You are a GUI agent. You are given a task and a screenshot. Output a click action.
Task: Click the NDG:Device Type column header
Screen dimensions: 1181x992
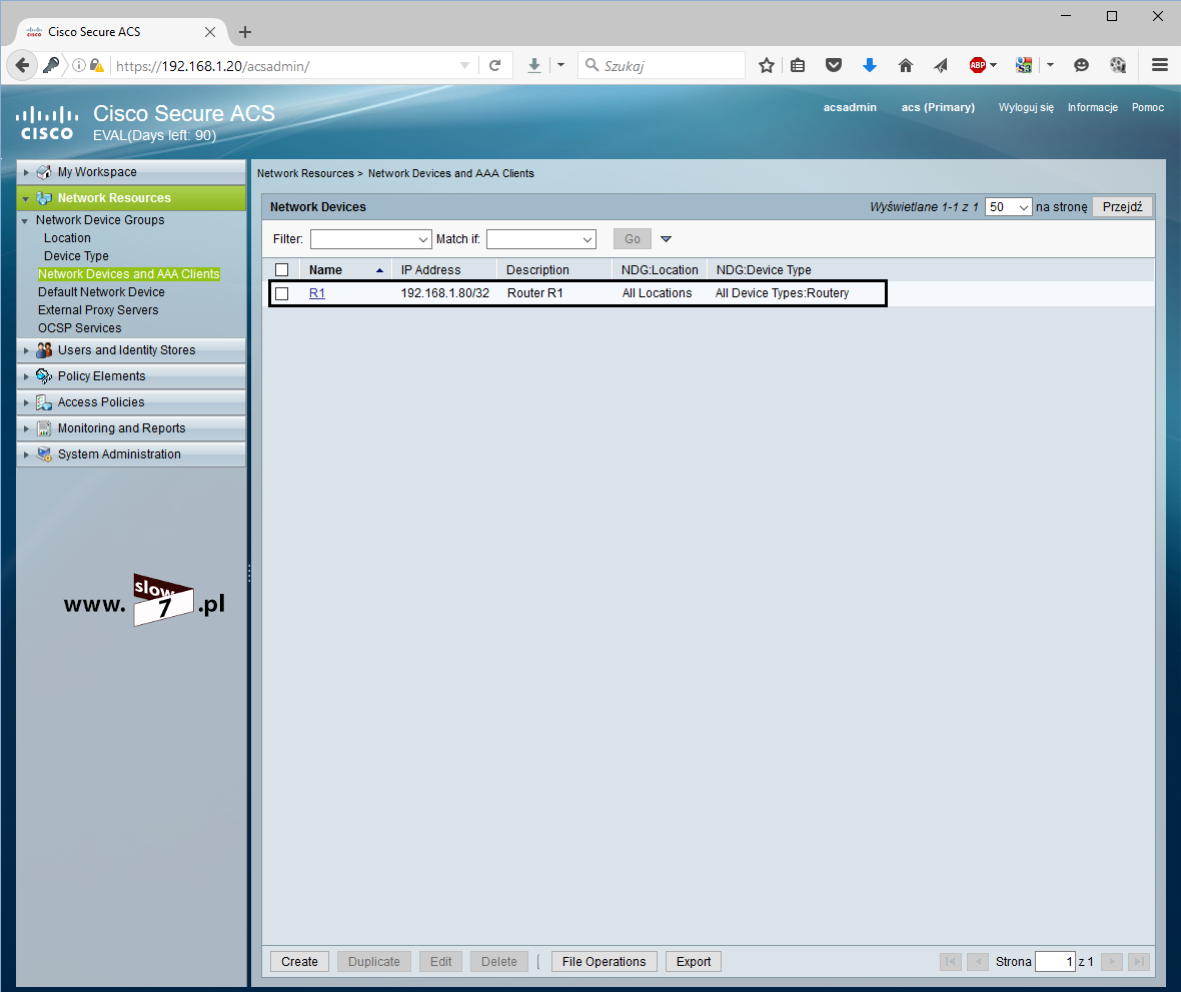coord(763,270)
